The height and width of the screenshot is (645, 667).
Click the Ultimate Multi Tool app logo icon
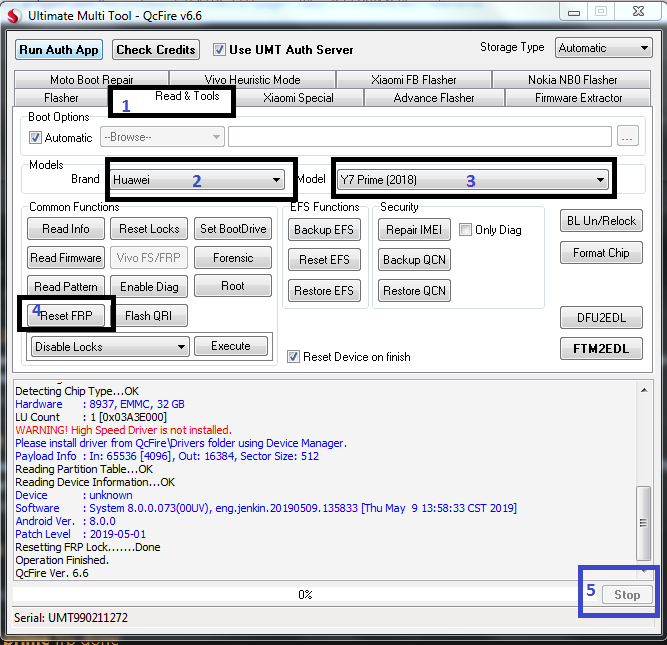(x=14, y=16)
